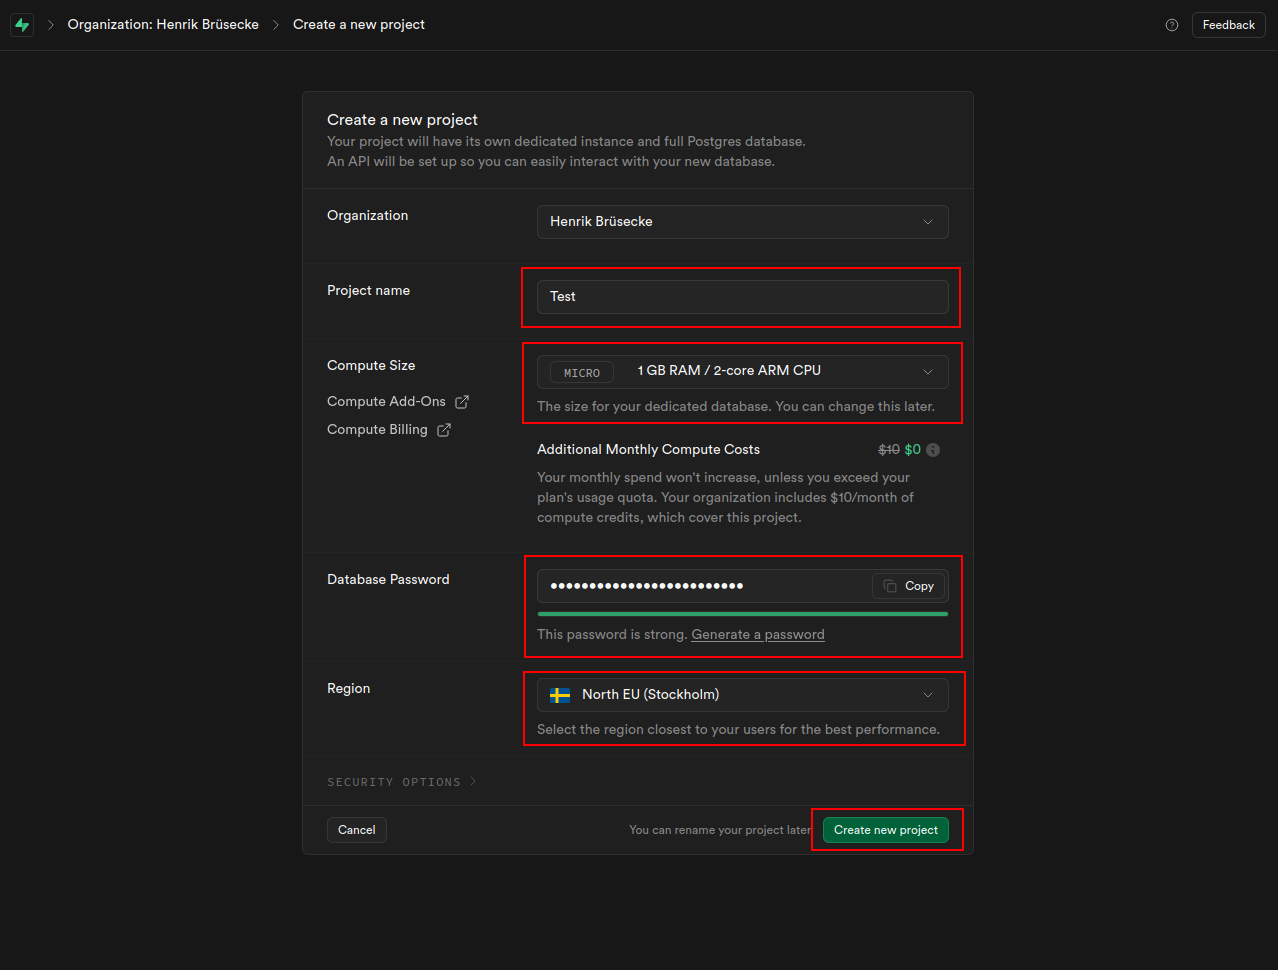Open the Region dropdown North EU (Stockholm)

coord(743,695)
